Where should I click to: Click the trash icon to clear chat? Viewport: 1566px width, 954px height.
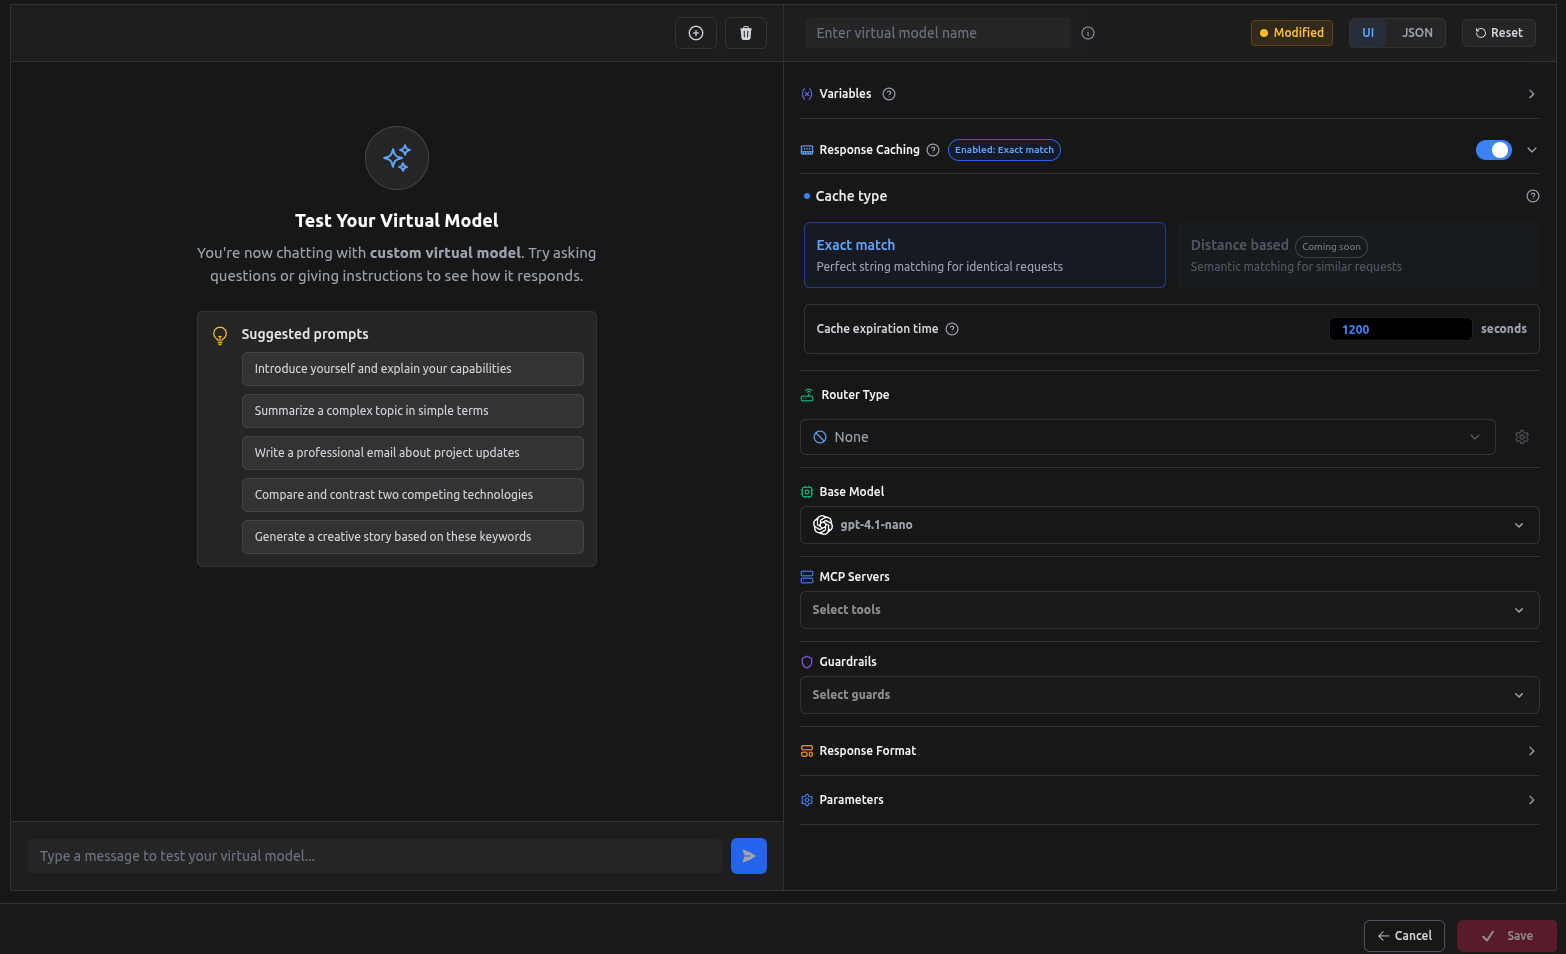tap(746, 33)
